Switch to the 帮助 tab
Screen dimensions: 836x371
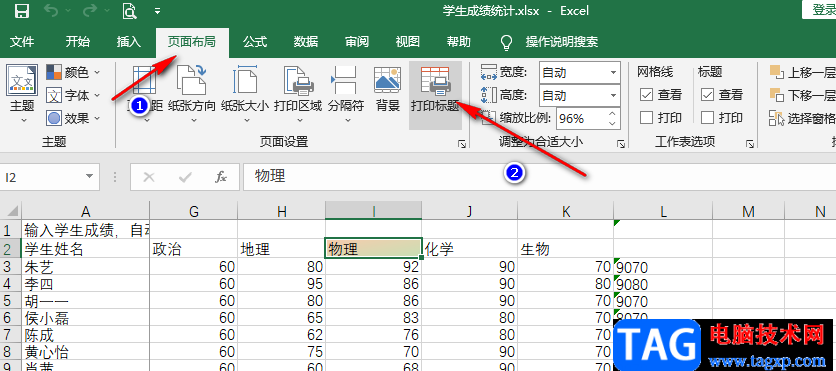[459, 42]
